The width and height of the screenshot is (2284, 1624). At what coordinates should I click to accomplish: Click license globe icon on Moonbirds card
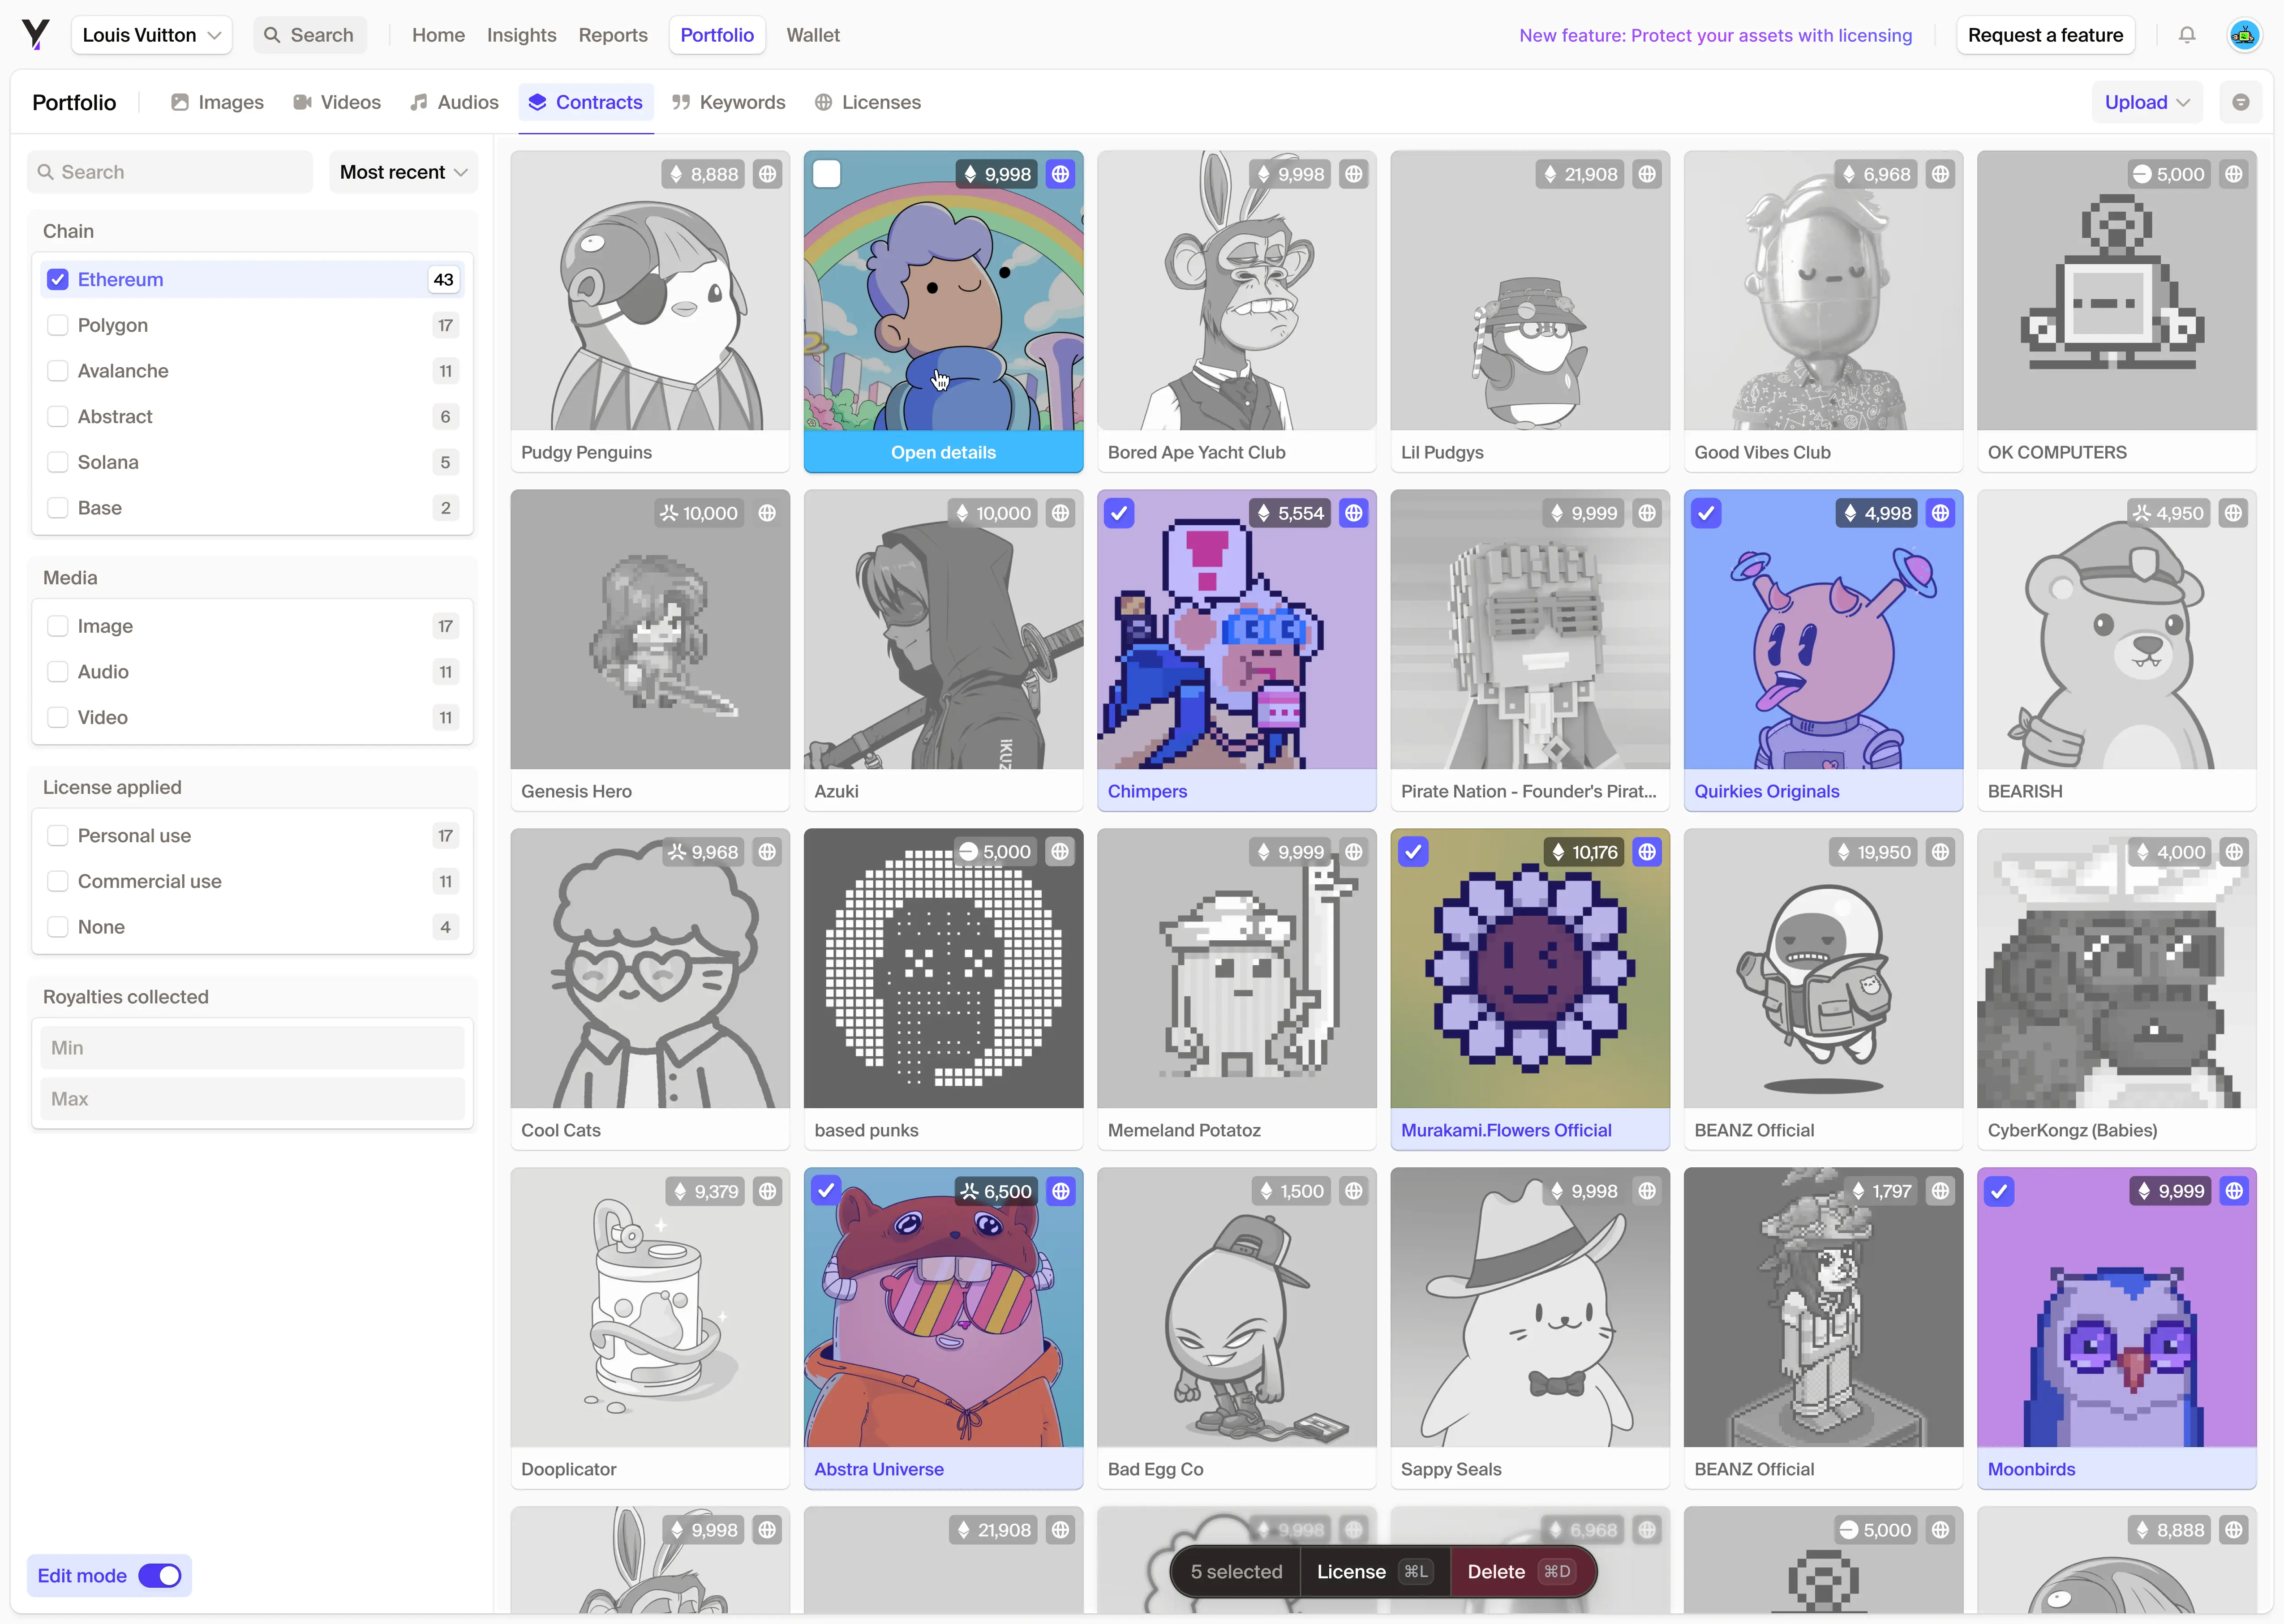pyautogui.click(x=2234, y=1191)
